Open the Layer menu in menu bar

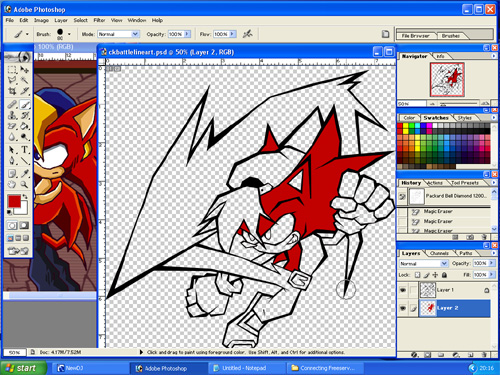[x=61, y=20]
